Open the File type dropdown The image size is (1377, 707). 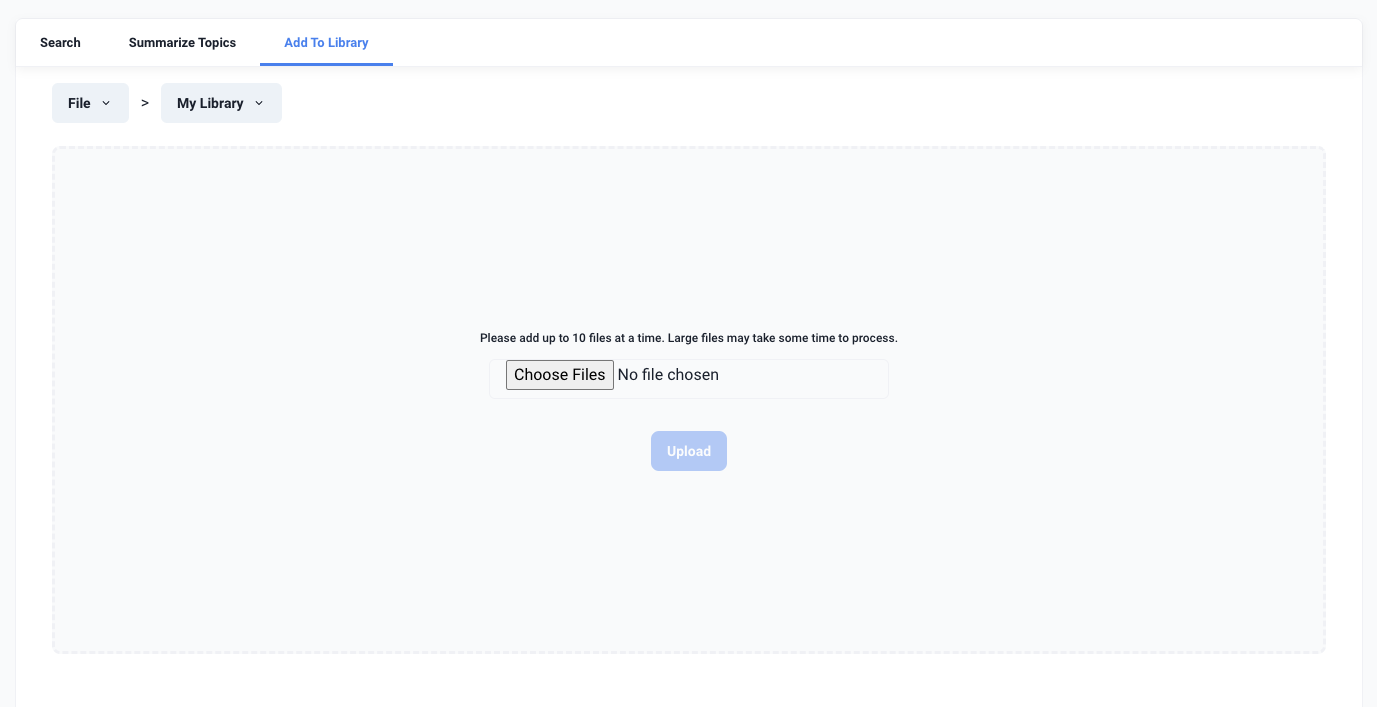[x=90, y=103]
